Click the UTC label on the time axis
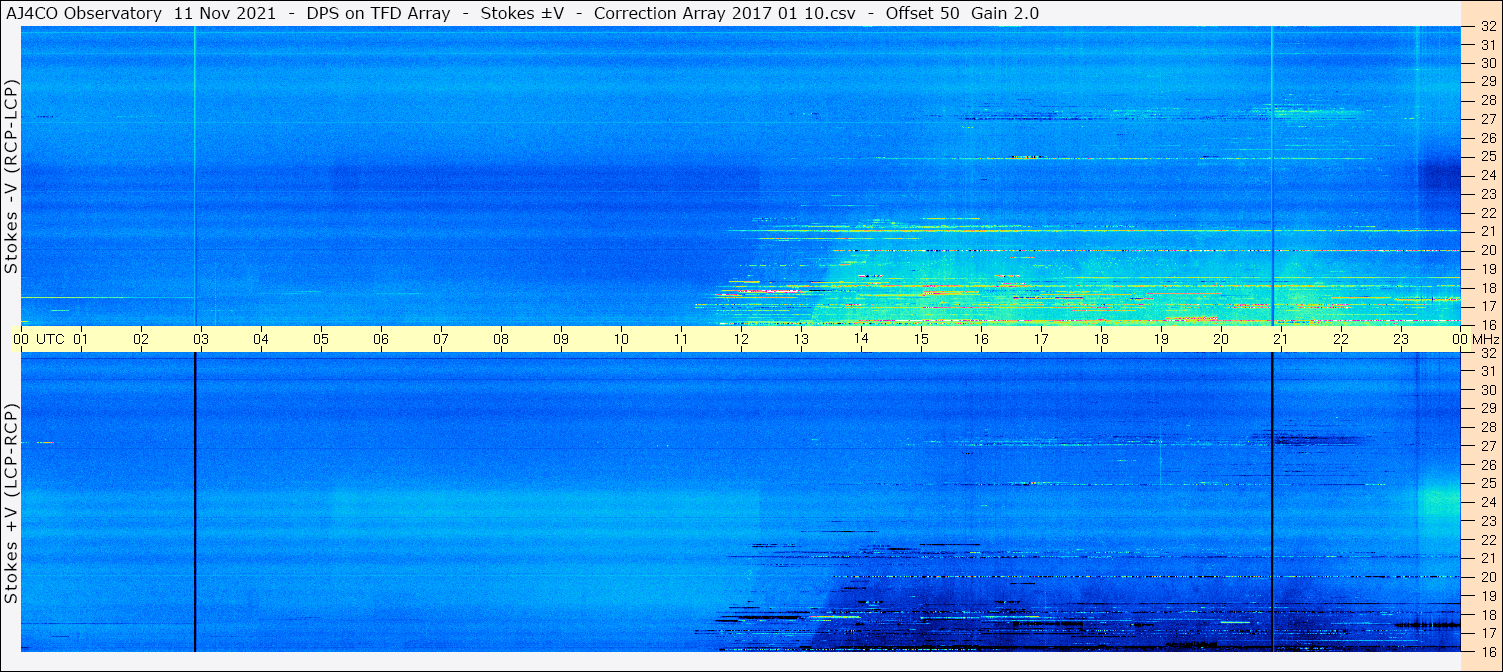 click(51, 339)
